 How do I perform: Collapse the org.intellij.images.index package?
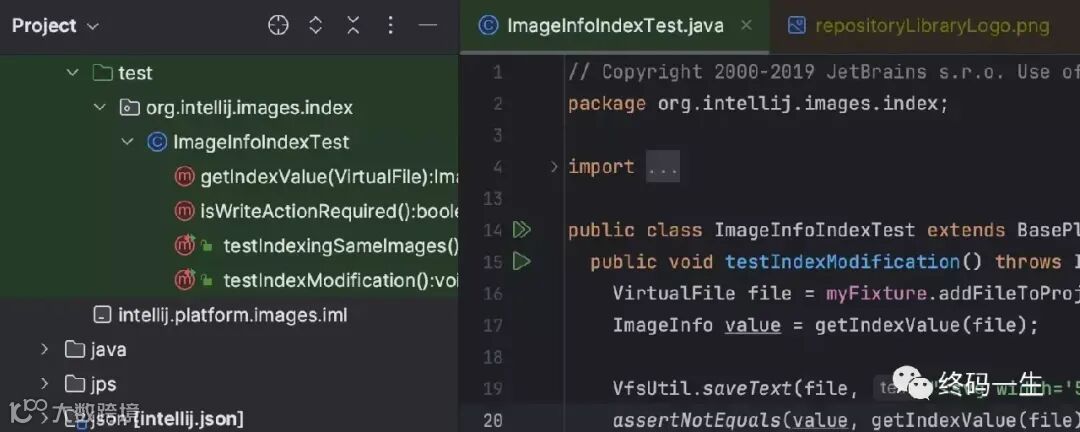pyautogui.click(x=101, y=107)
